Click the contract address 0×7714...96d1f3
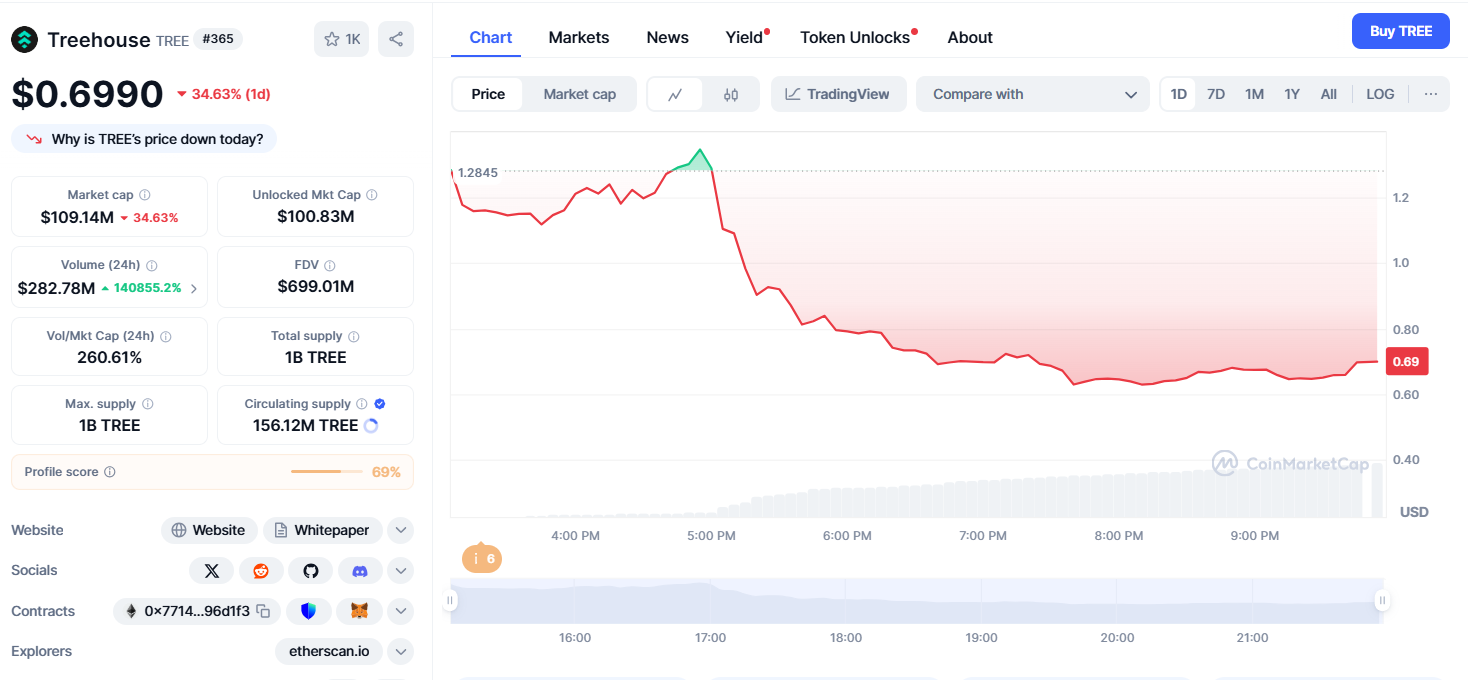The height and width of the screenshot is (680, 1468). pos(197,611)
